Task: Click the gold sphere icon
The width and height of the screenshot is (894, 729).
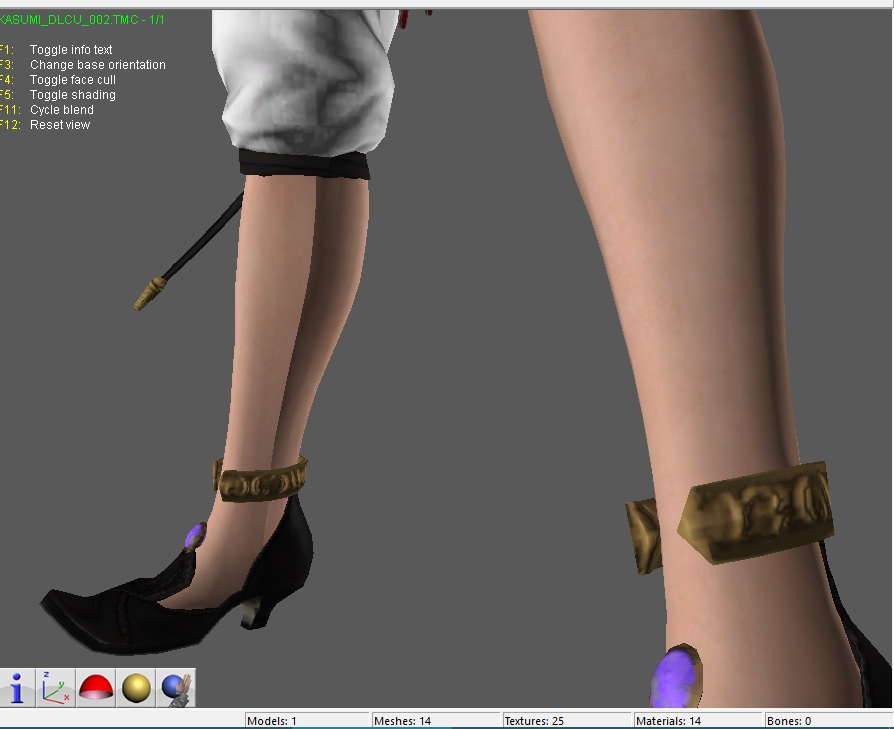Action: pyautogui.click(x=136, y=688)
